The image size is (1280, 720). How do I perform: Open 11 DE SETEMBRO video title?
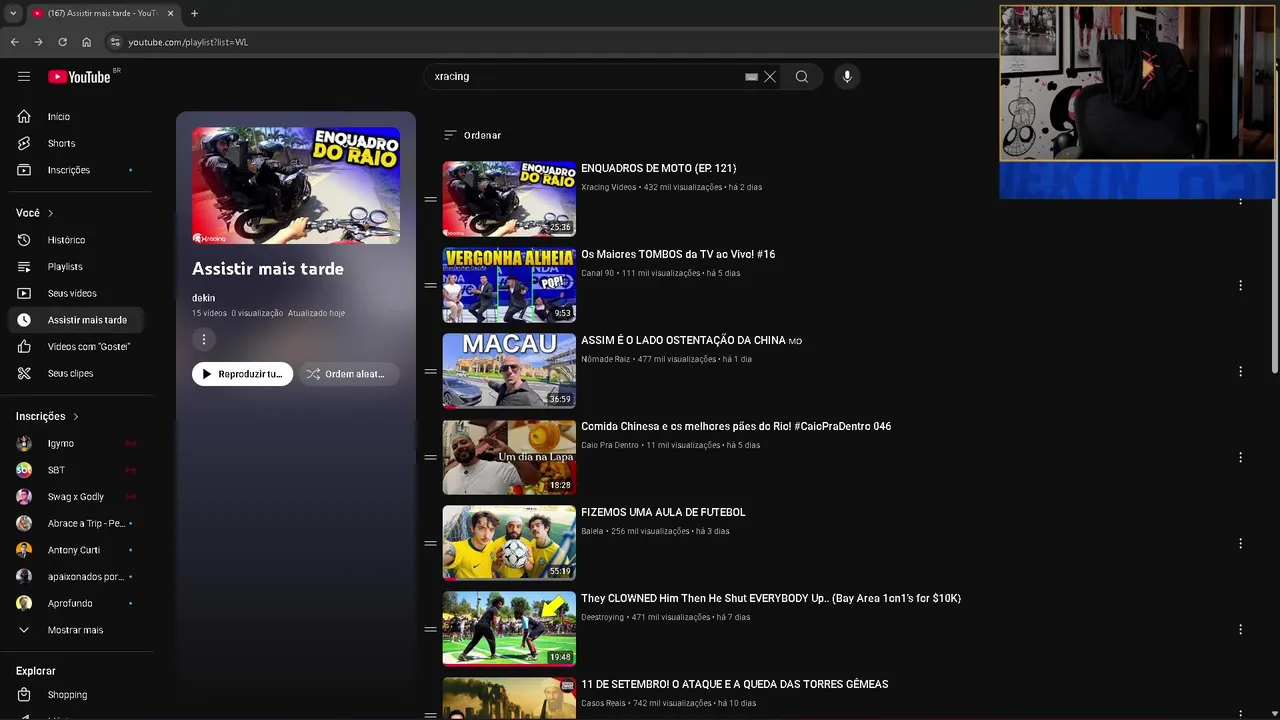(x=734, y=685)
